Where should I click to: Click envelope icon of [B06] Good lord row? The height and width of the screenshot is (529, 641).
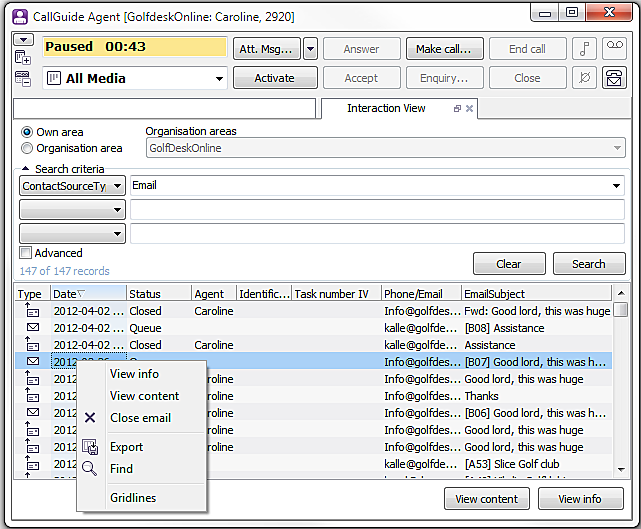33,412
